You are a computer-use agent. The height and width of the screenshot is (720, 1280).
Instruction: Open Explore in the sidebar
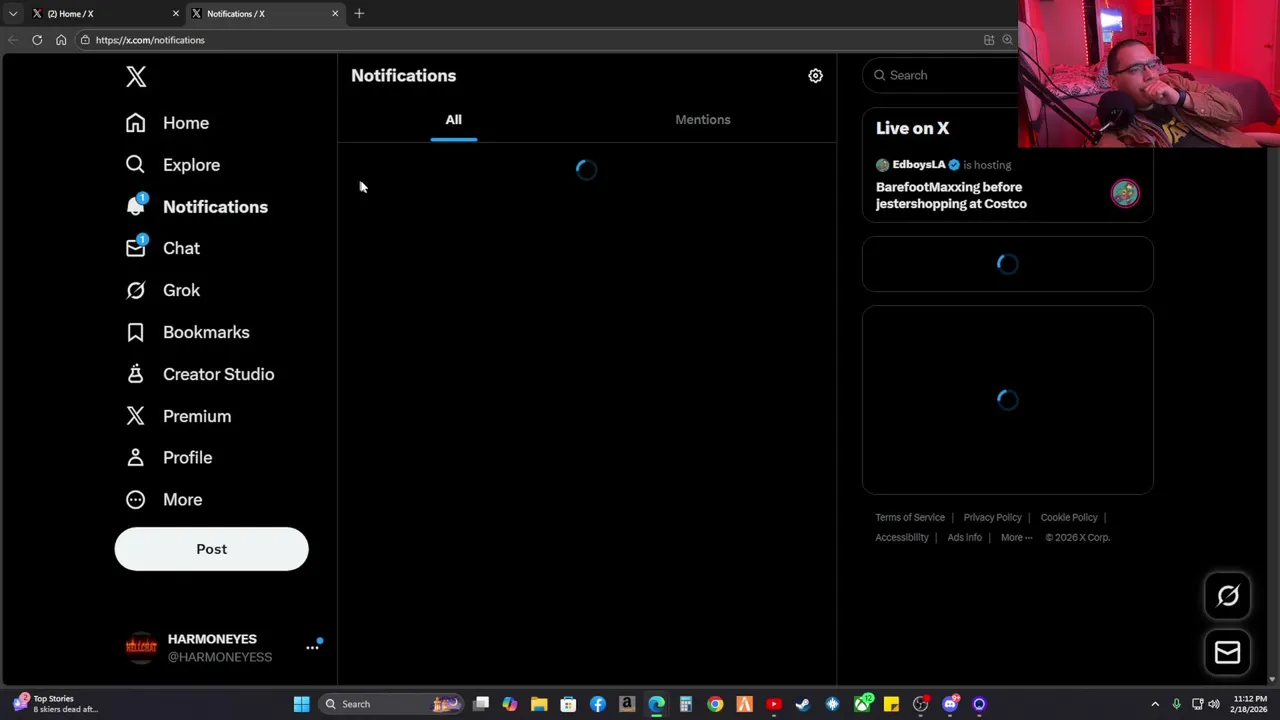(172, 165)
